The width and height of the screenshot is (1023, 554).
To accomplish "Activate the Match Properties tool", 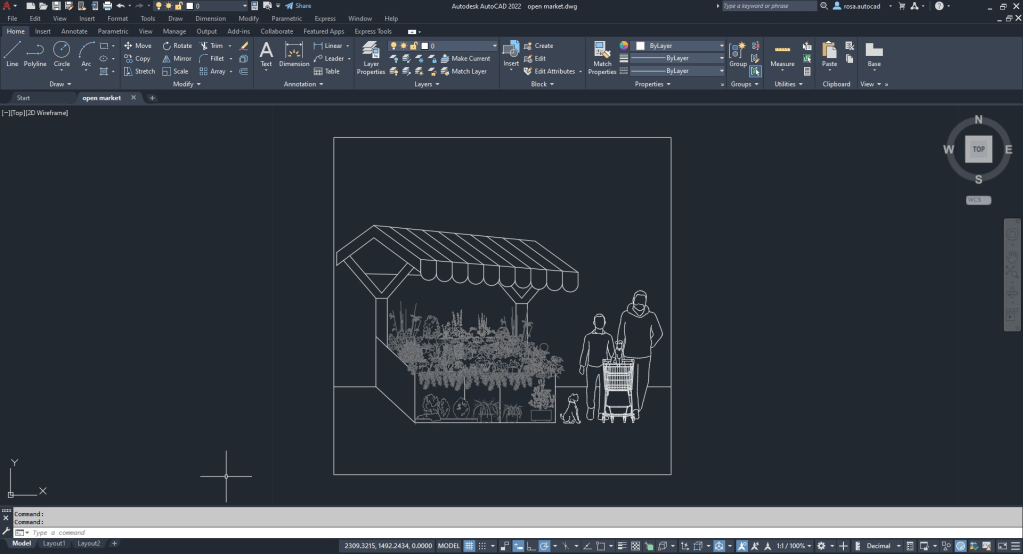I will coord(602,58).
